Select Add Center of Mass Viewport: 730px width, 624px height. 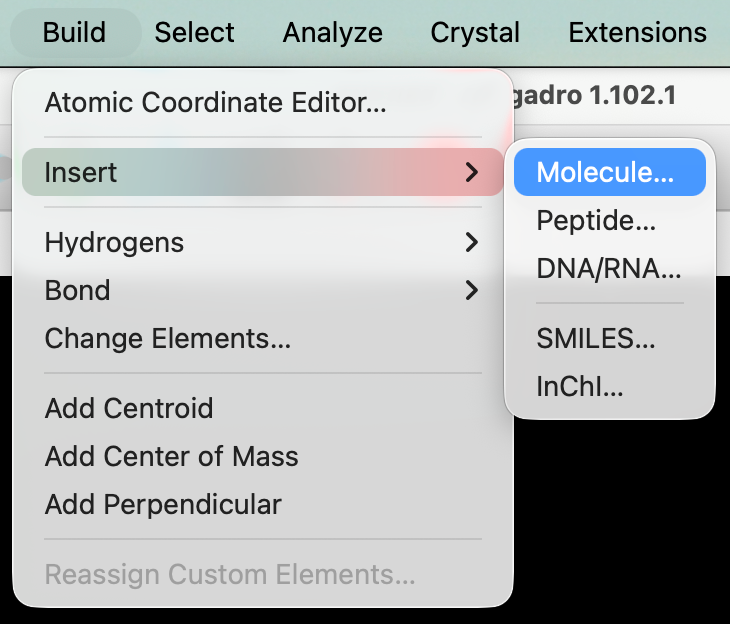click(172, 456)
